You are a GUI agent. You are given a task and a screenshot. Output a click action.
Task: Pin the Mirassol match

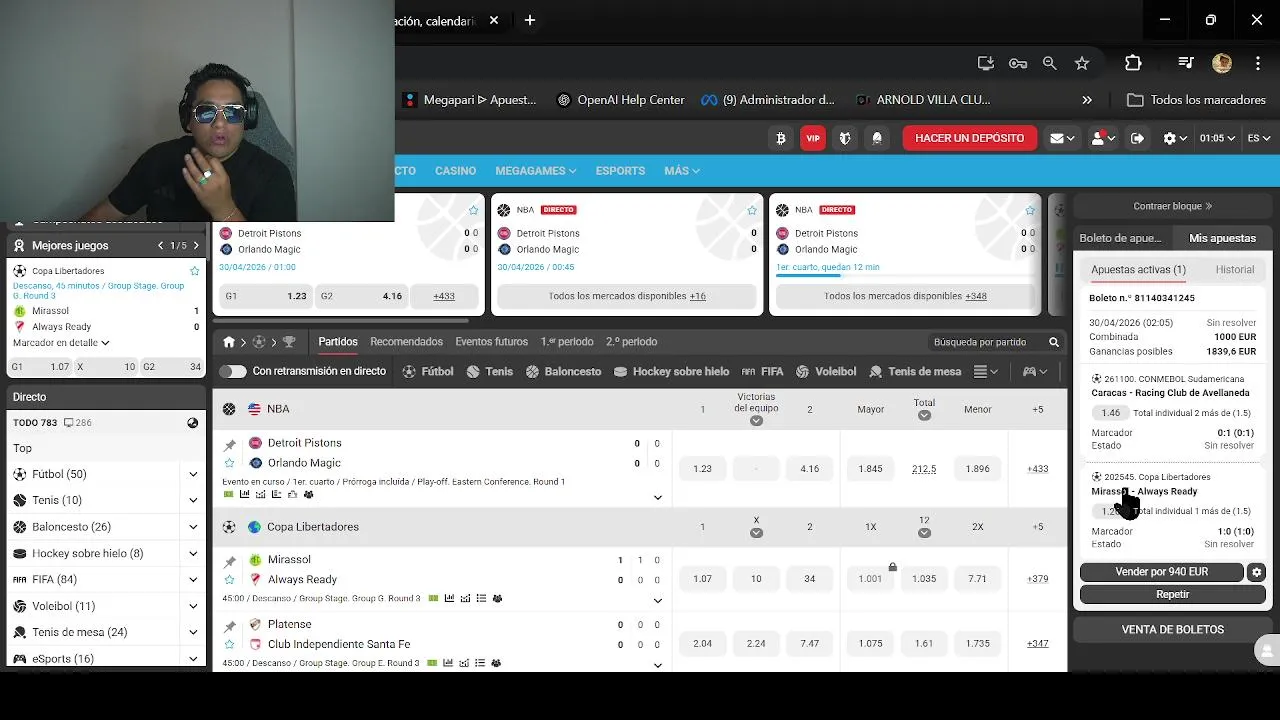[x=229, y=561]
